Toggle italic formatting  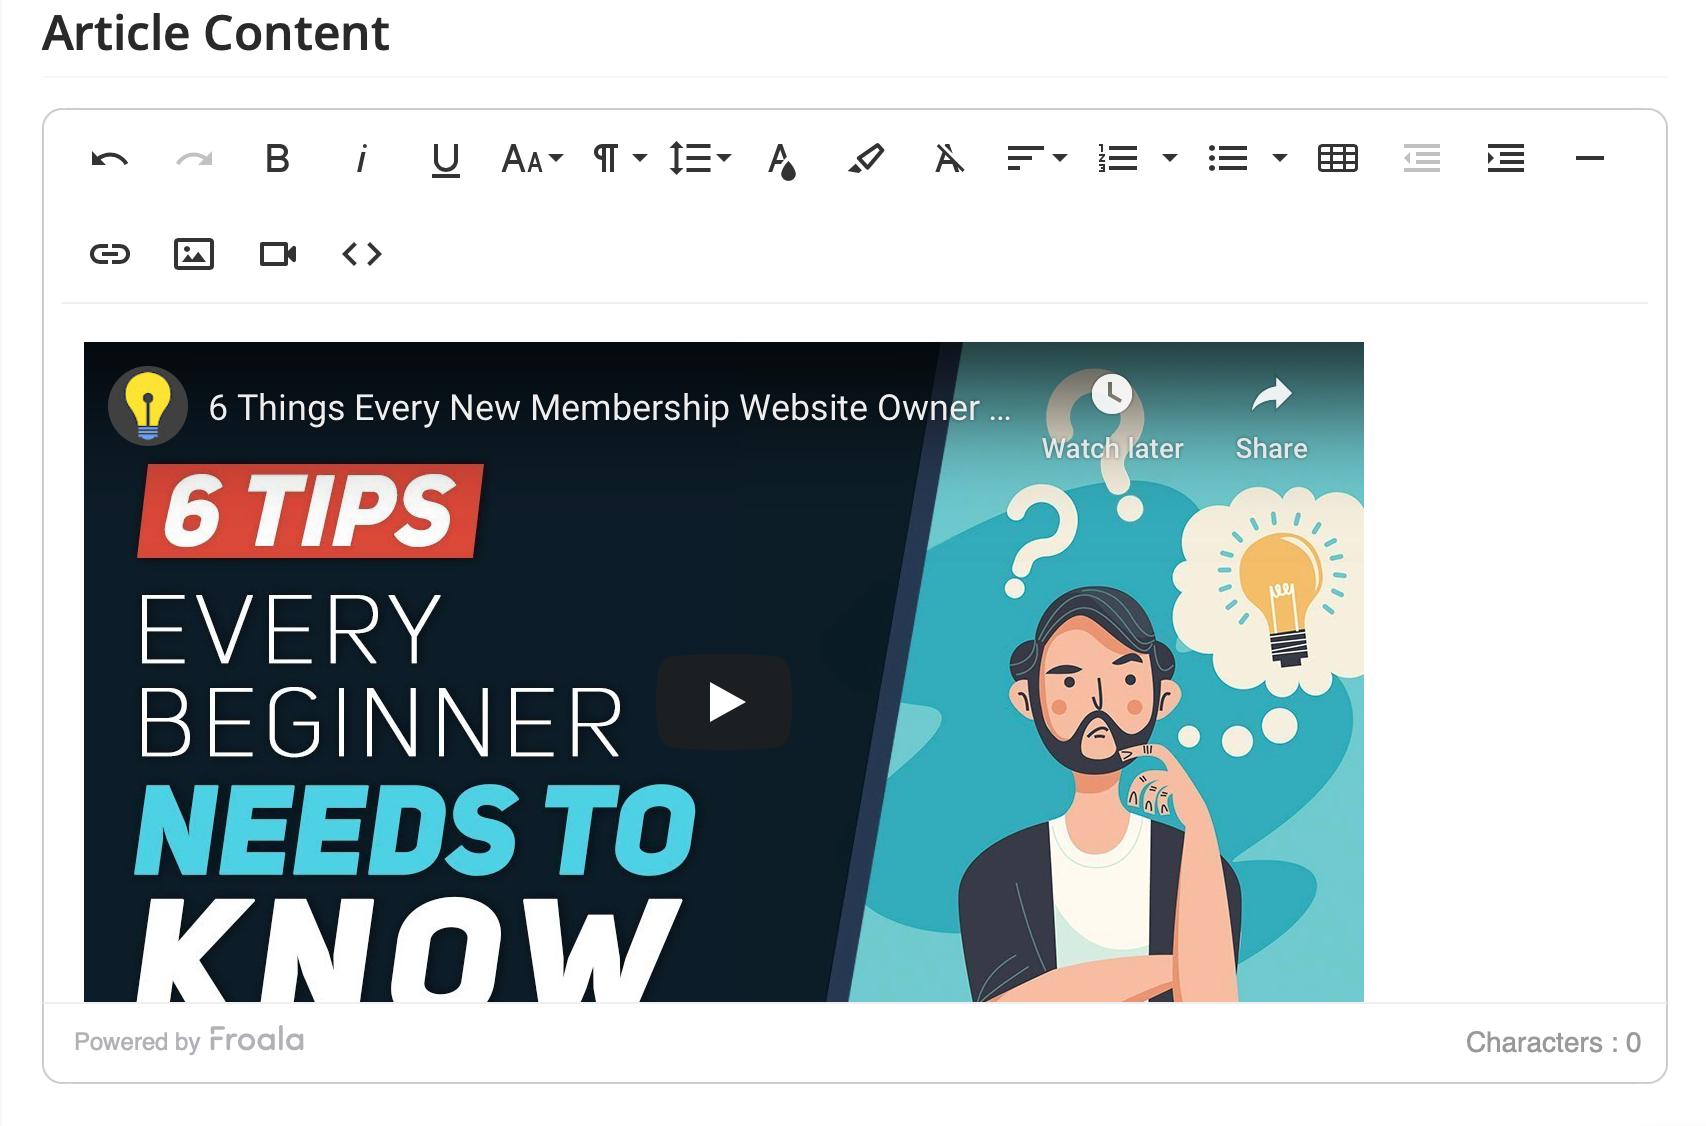pyautogui.click(x=361, y=158)
